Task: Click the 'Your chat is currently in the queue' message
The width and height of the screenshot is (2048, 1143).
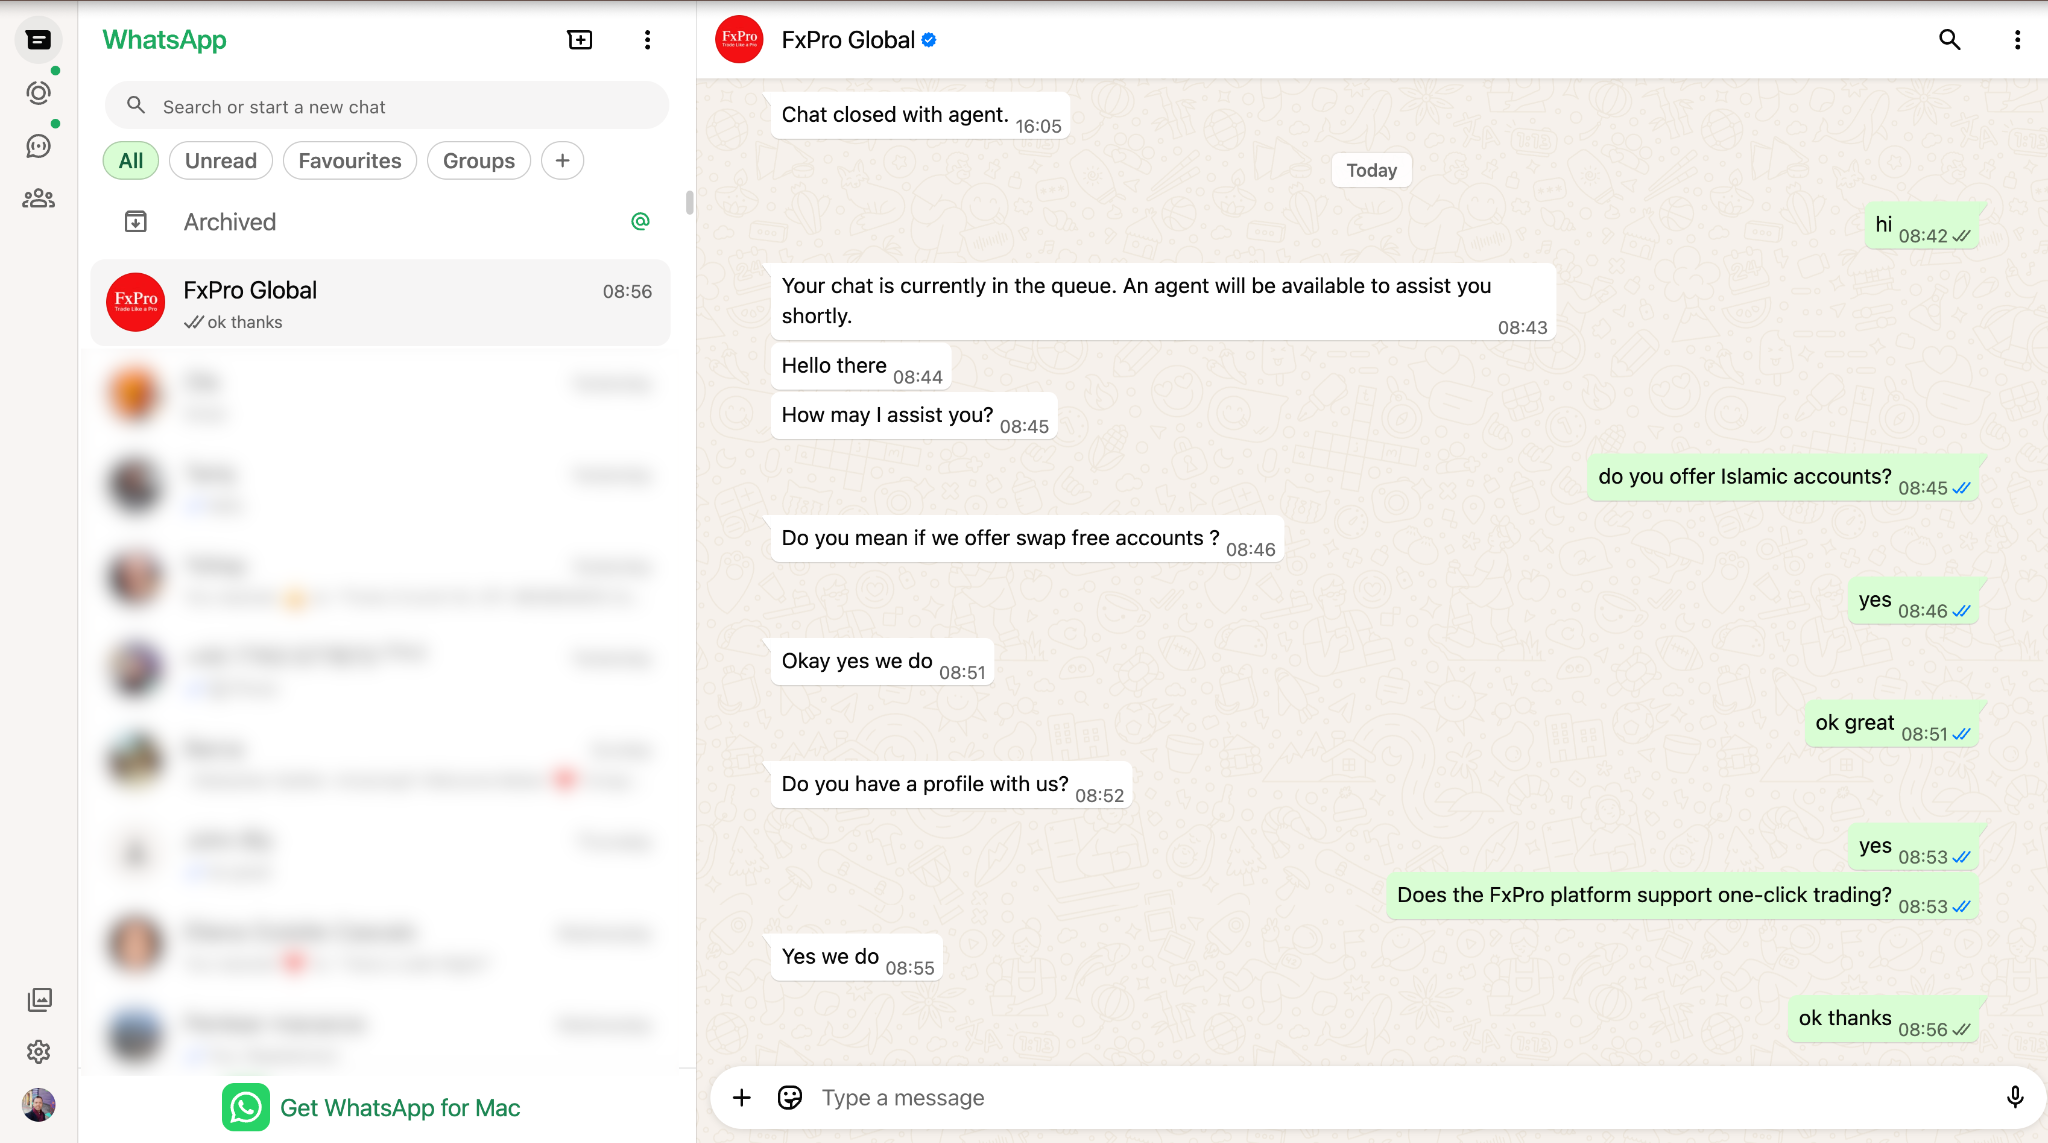Action: click(1163, 301)
